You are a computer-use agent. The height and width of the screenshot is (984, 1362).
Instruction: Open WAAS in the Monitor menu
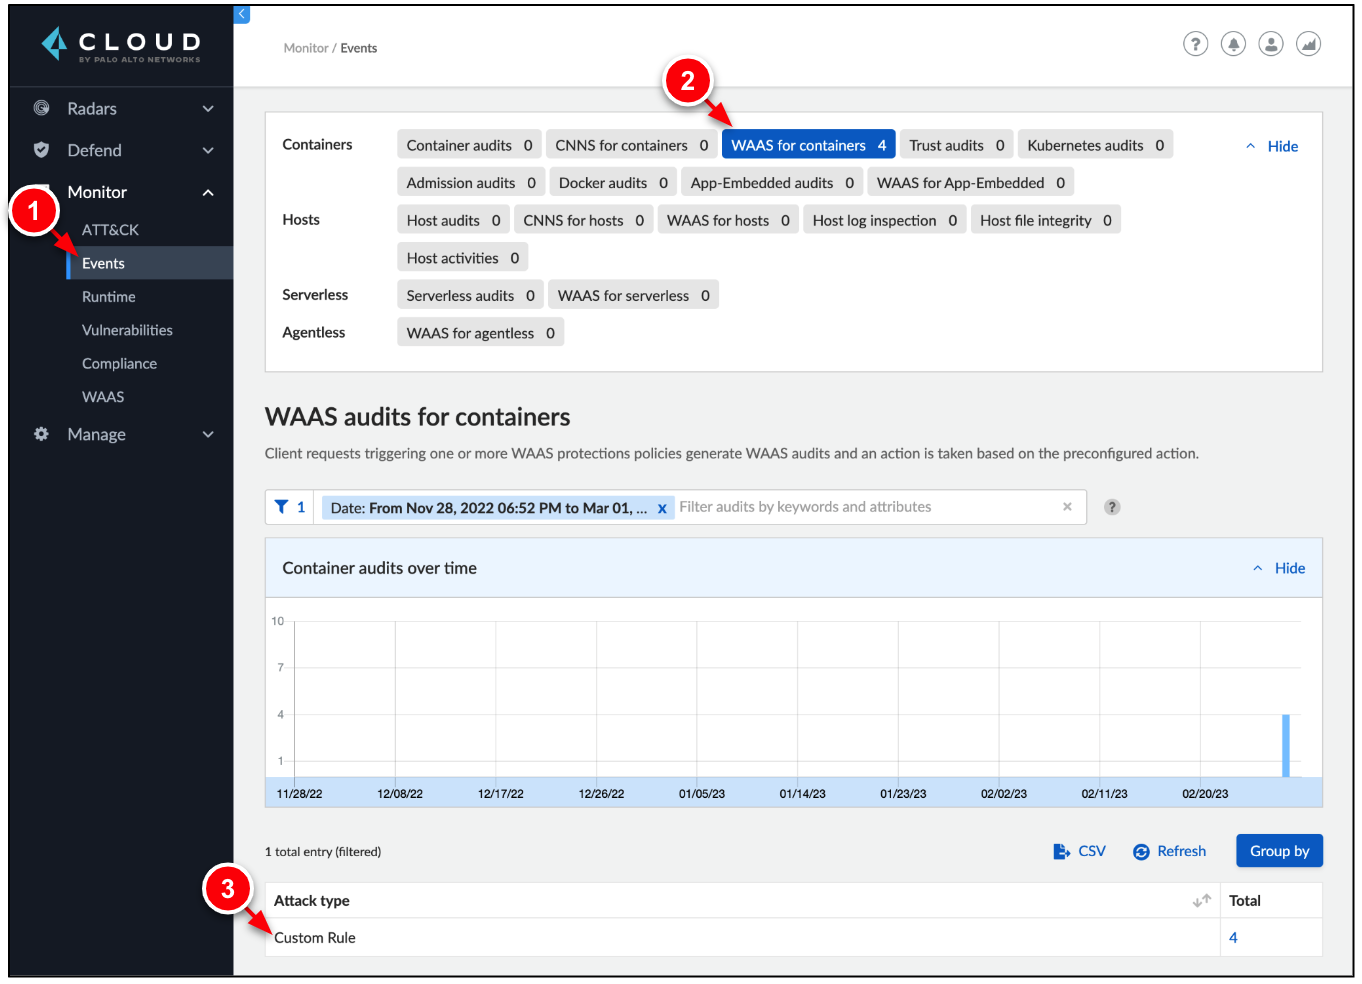click(x=103, y=397)
